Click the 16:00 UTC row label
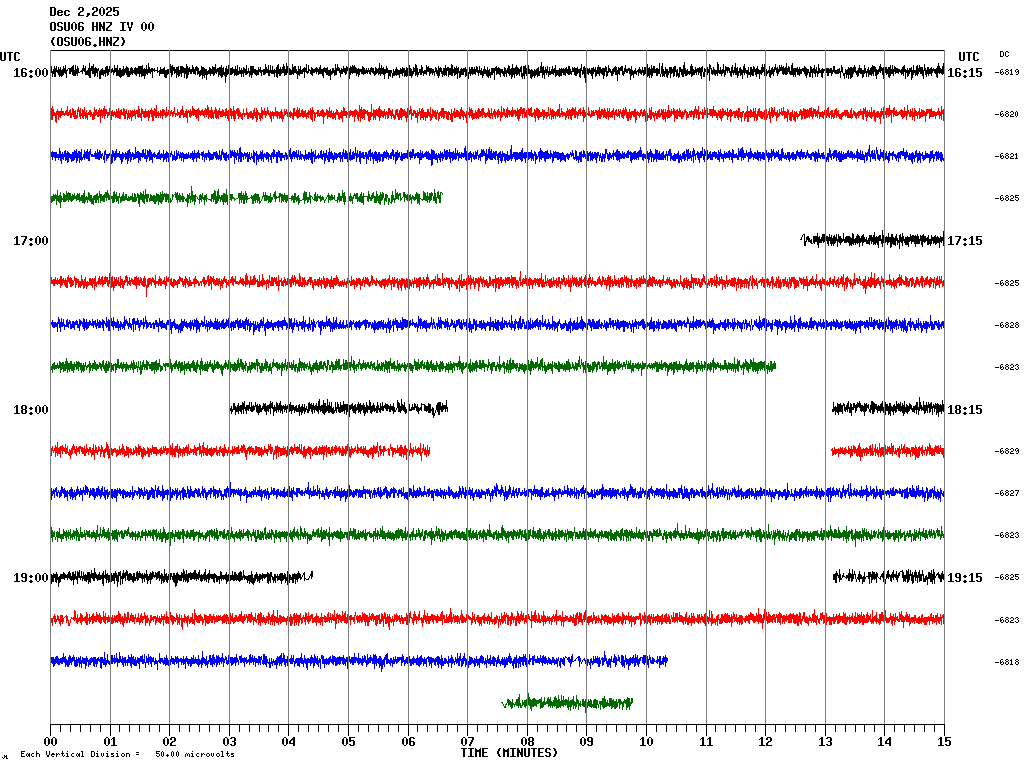Screen dimensions: 1024x768 [x=30, y=73]
